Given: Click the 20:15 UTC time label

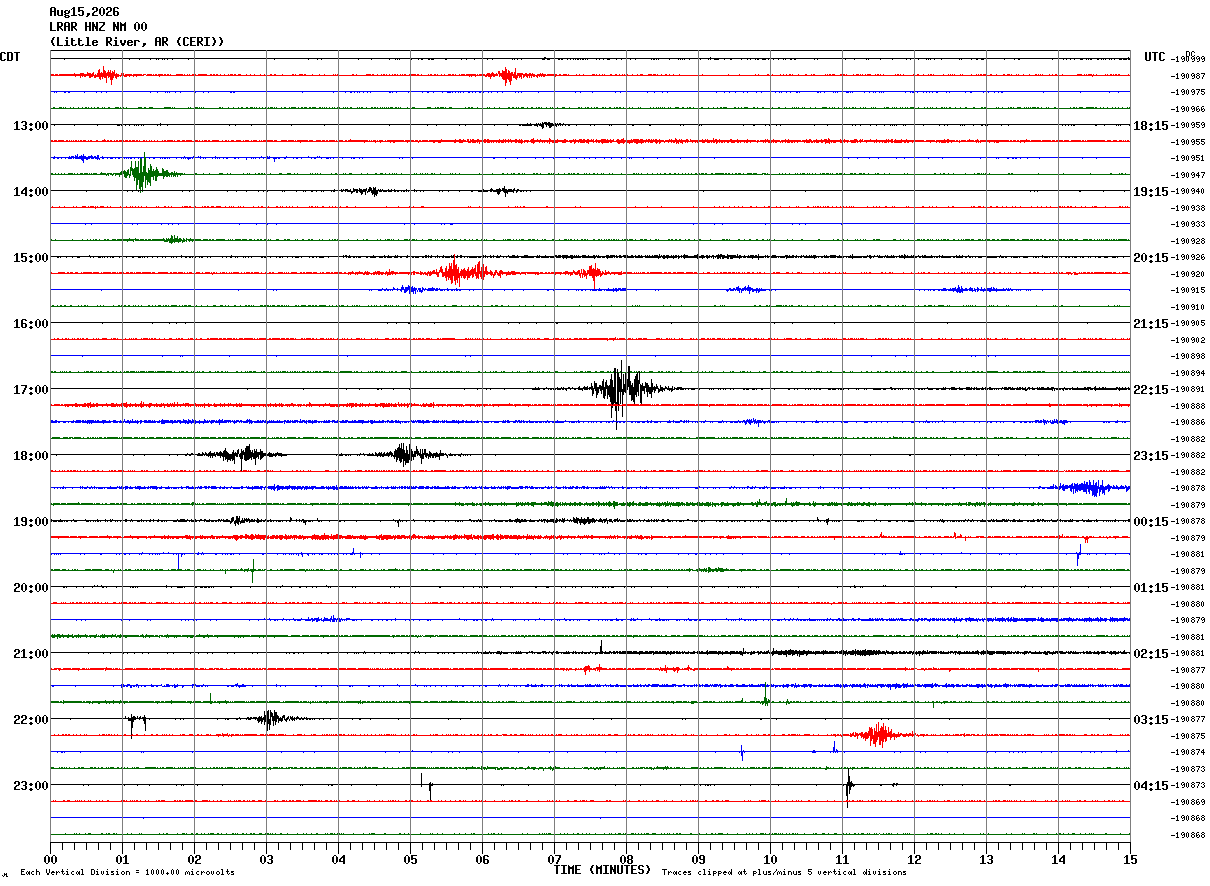Looking at the screenshot, I should click(1151, 257).
